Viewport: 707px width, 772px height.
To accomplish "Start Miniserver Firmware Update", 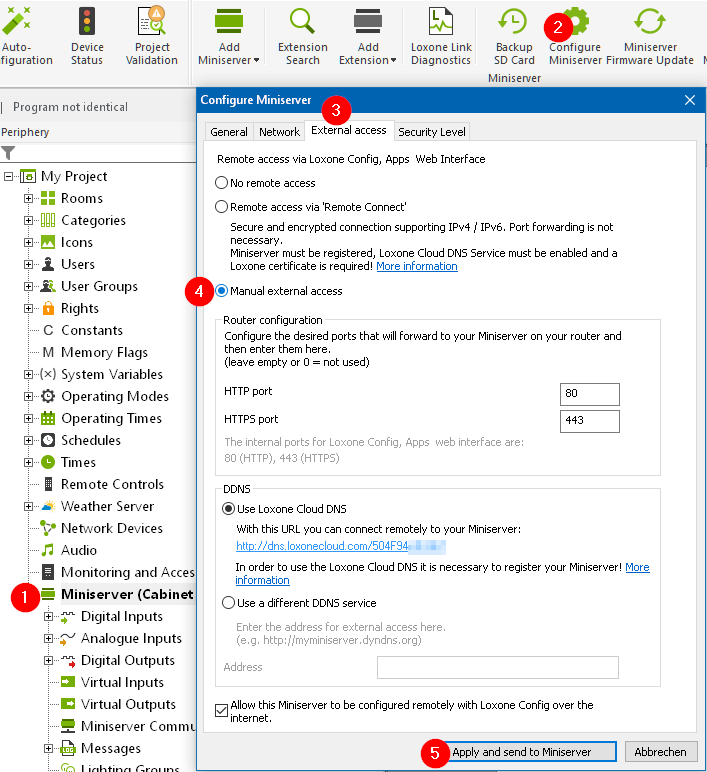I will [x=651, y=21].
